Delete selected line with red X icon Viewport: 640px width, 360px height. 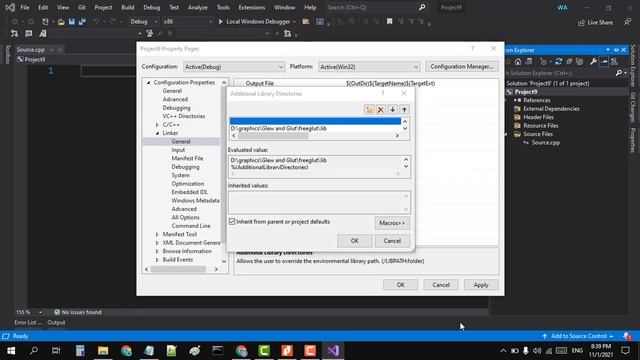(381, 109)
